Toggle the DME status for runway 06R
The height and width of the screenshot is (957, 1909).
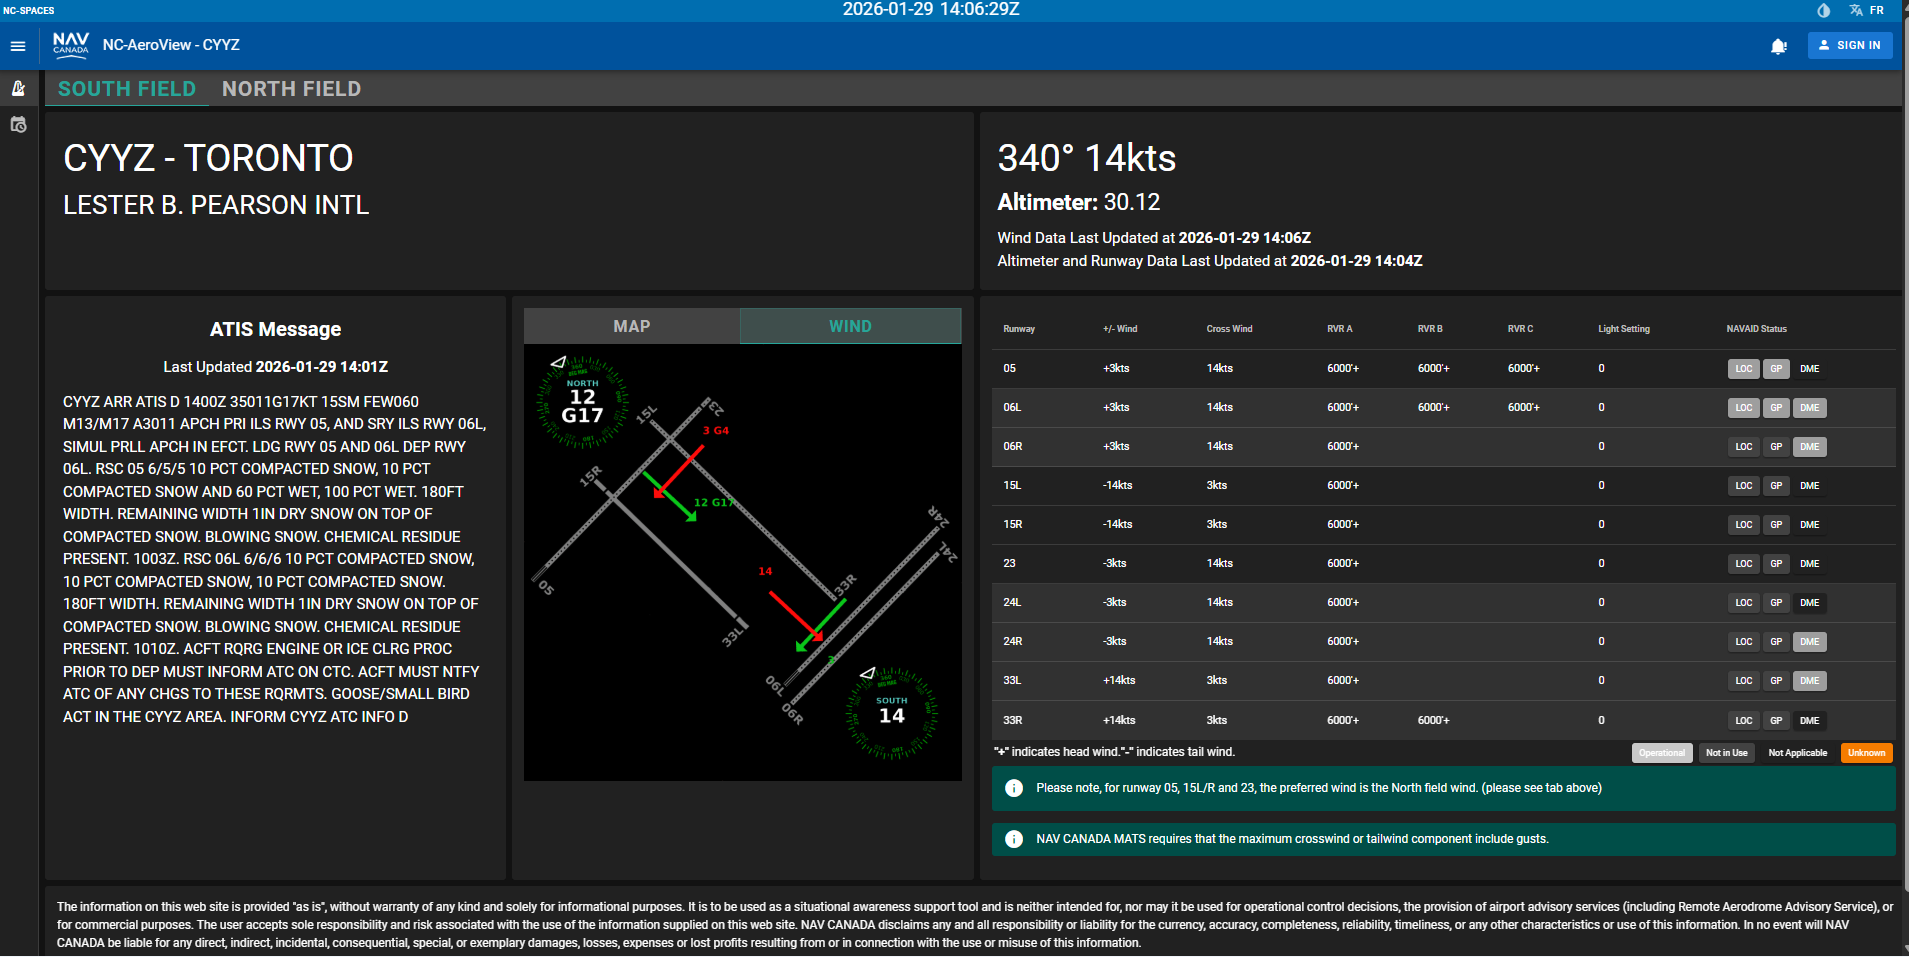(x=1809, y=446)
